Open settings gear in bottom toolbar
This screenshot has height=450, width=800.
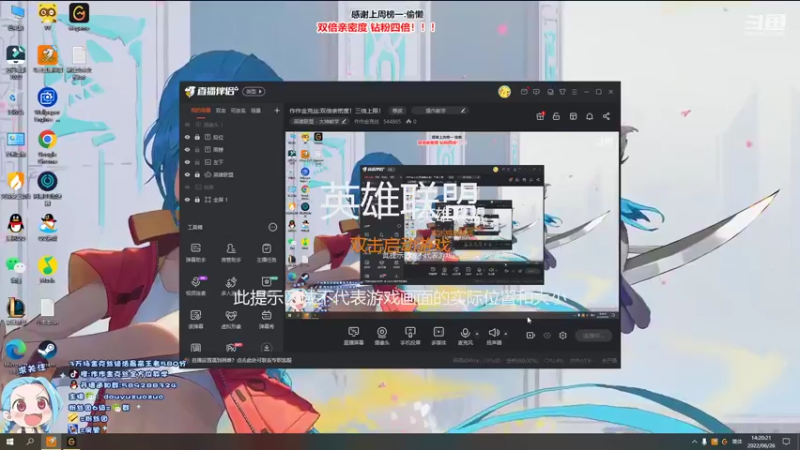point(563,335)
